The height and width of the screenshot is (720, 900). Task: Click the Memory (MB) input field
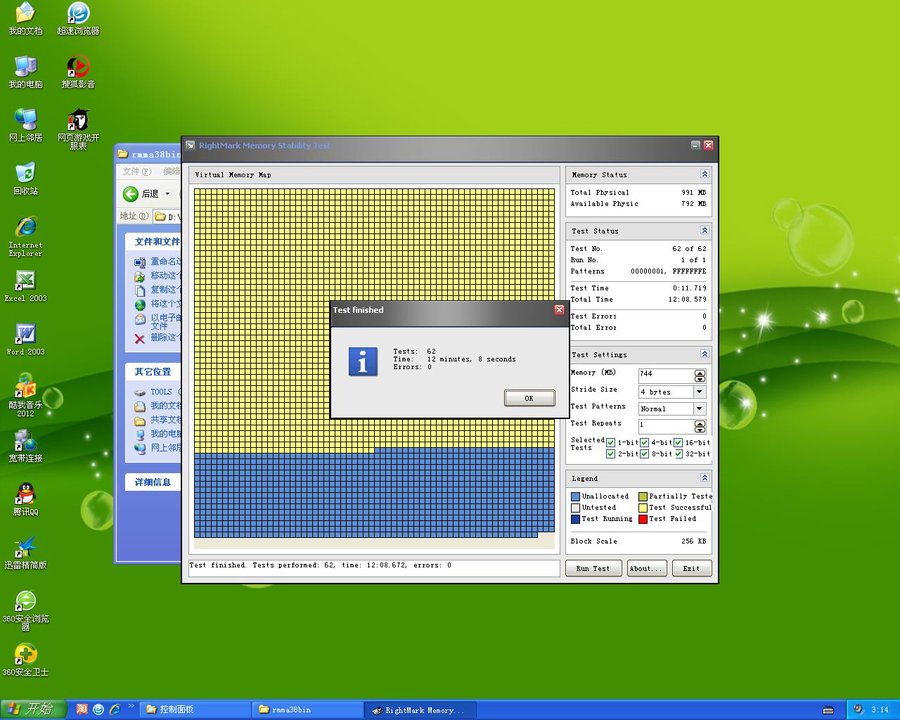click(664, 375)
